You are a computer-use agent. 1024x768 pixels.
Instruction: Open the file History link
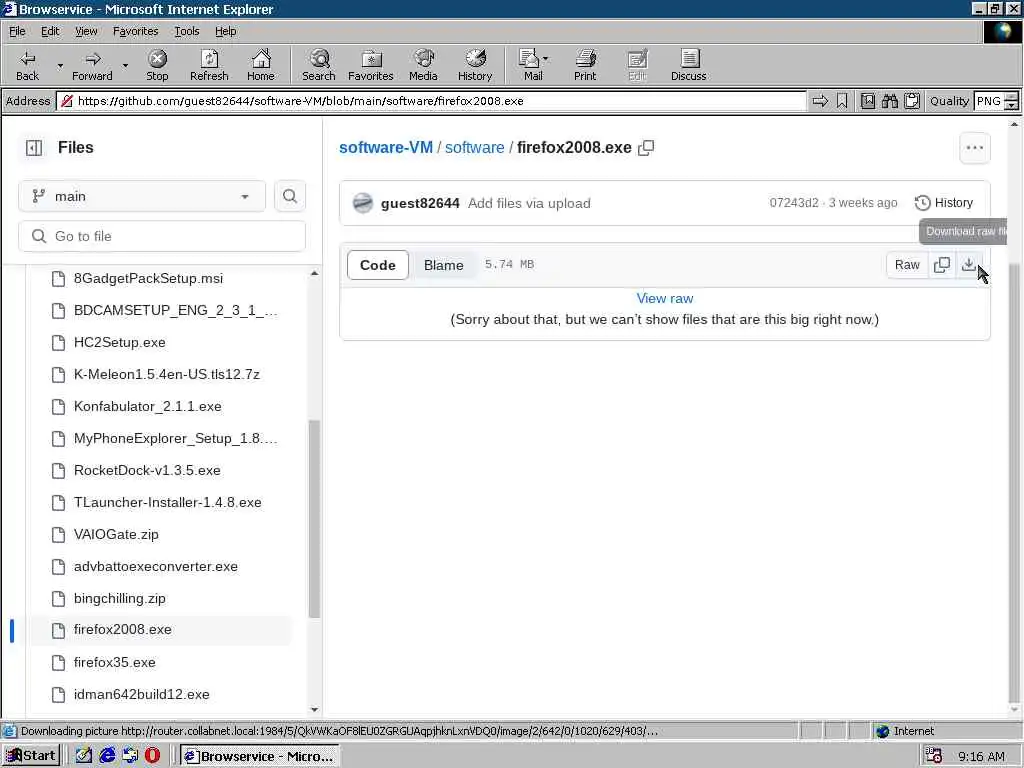pyautogui.click(x=944, y=202)
